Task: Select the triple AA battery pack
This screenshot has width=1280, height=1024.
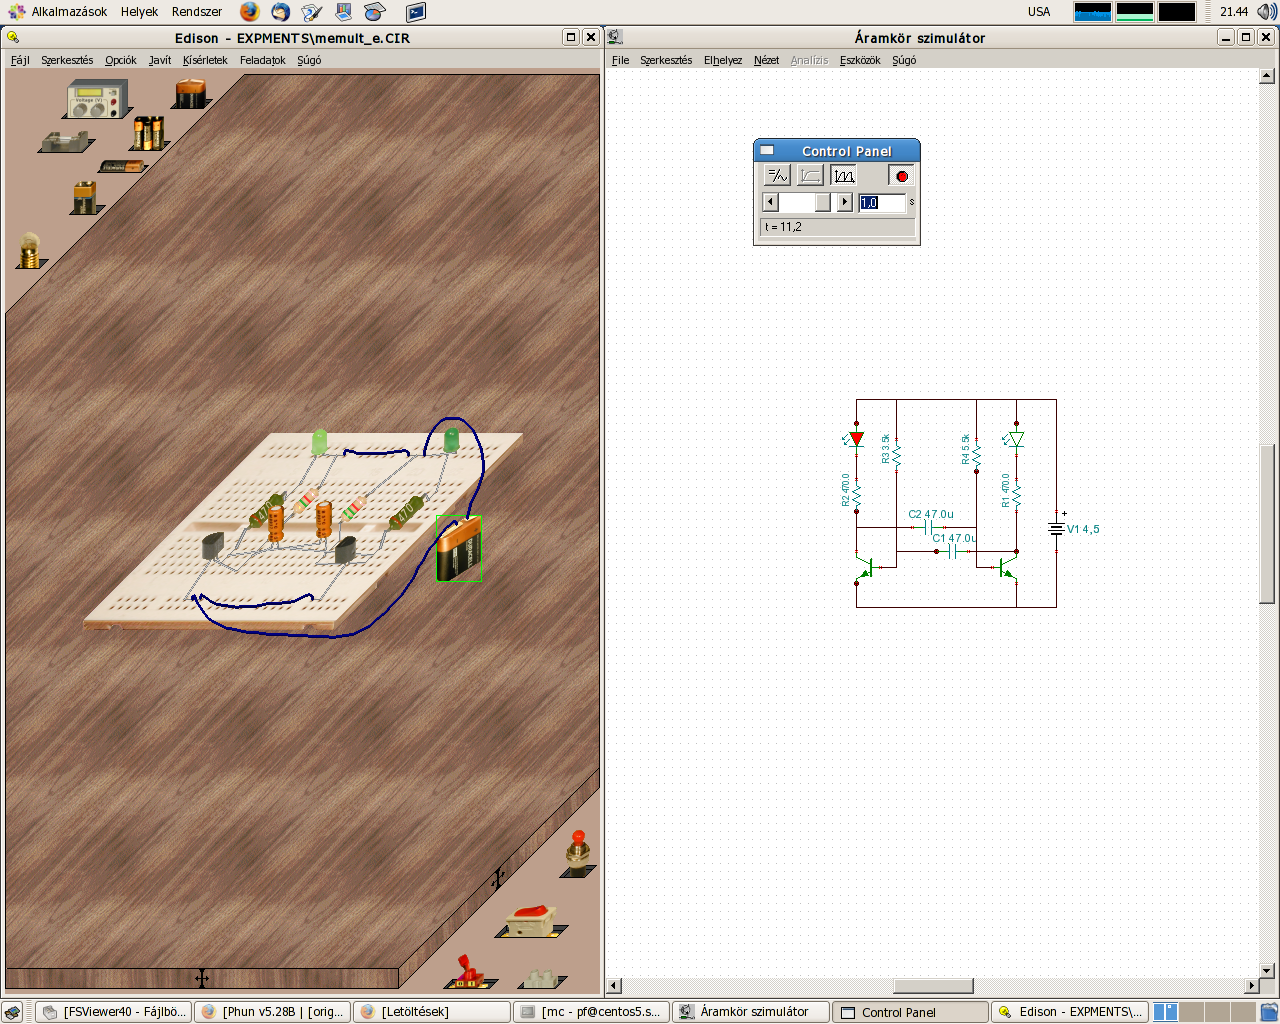Action: (x=148, y=132)
